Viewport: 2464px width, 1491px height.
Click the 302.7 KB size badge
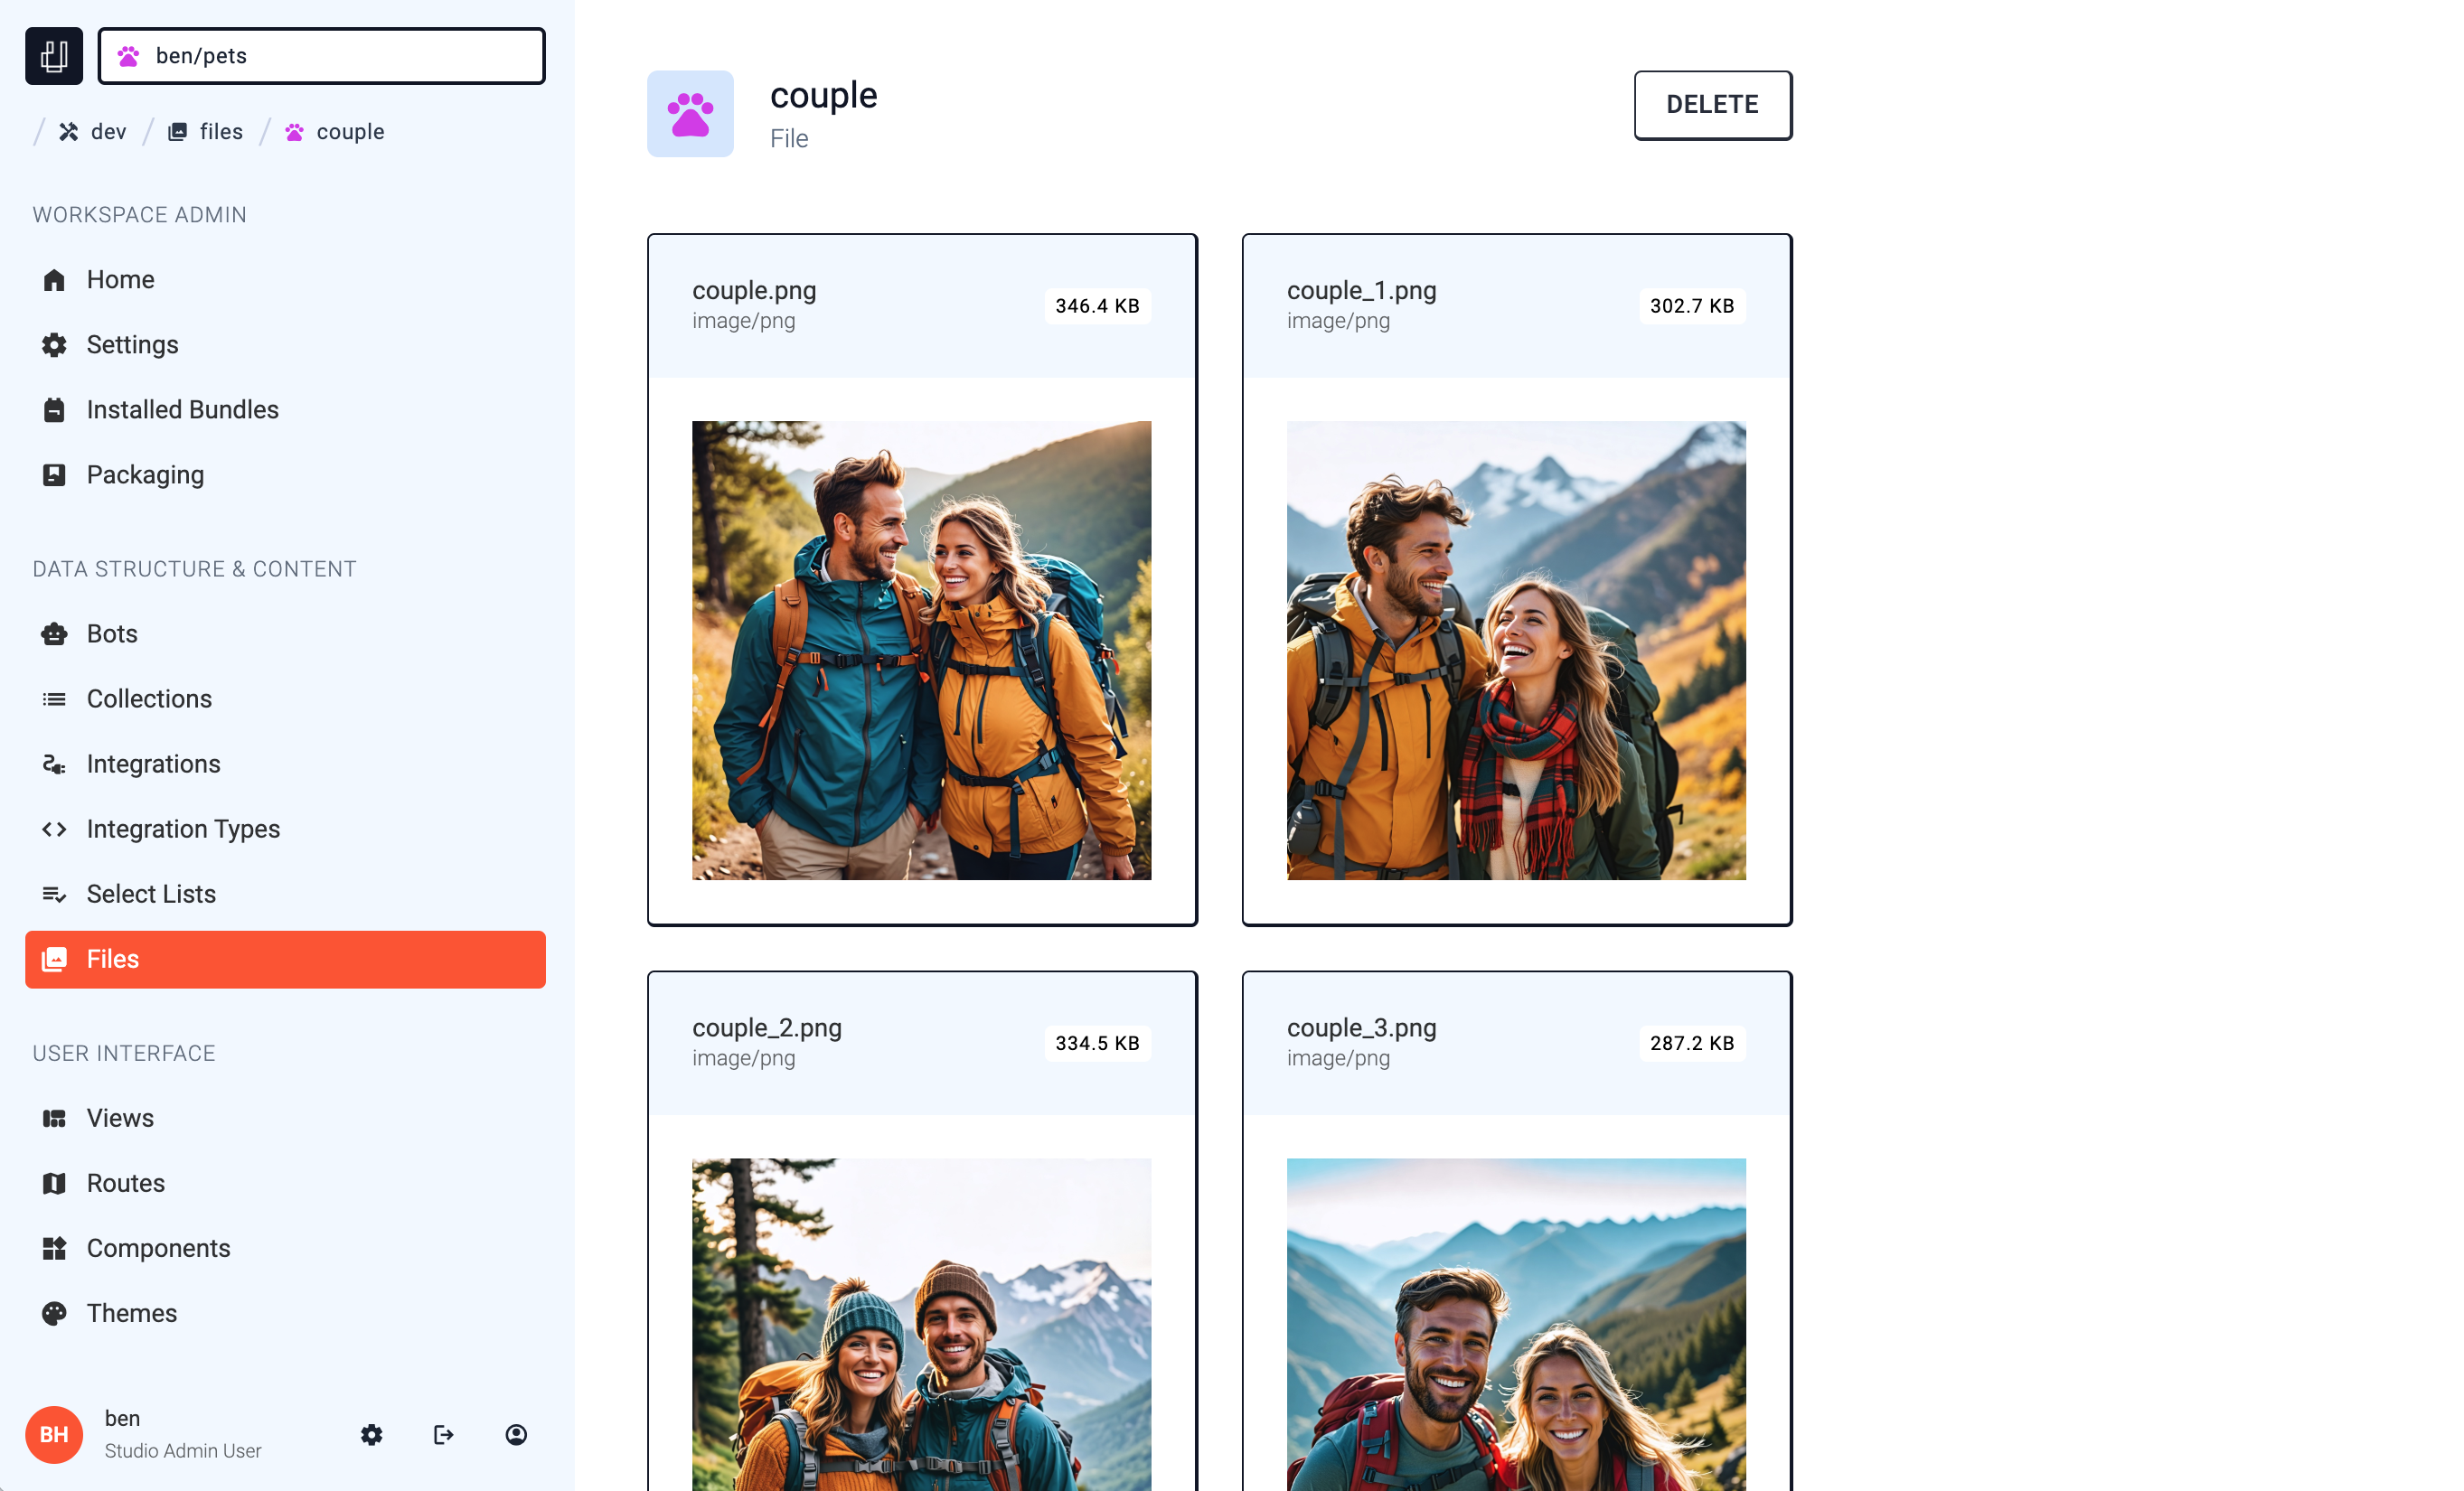pos(1692,306)
